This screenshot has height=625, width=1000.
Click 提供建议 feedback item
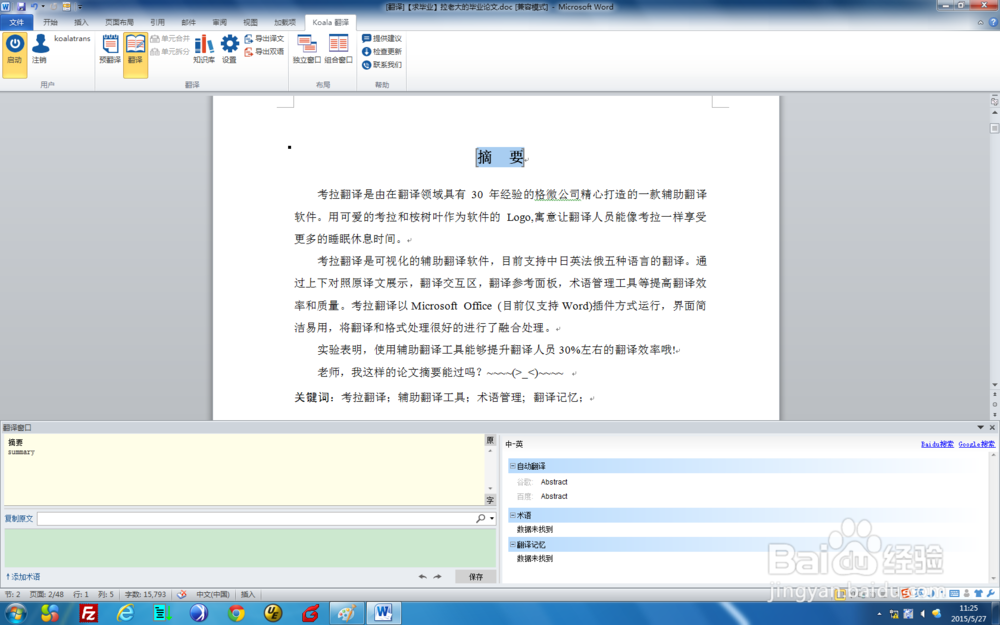[381, 39]
